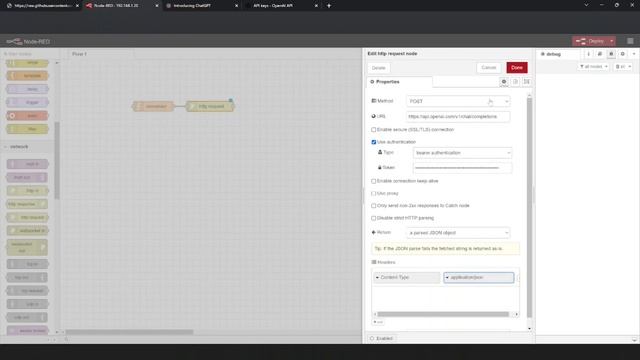Open the info sidebar tab icon

[588, 54]
